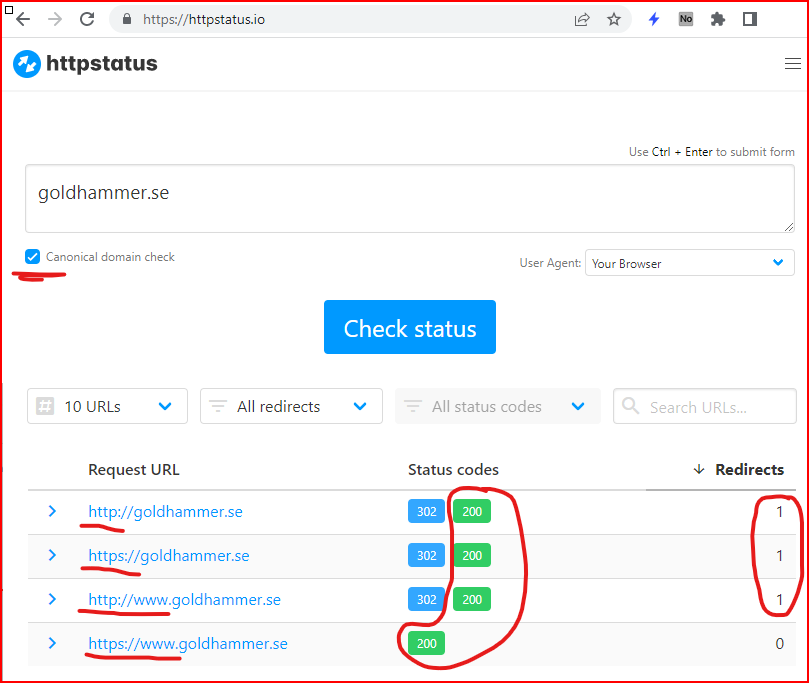Click the 200 badge for http://goldhammer.se

tap(472, 511)
